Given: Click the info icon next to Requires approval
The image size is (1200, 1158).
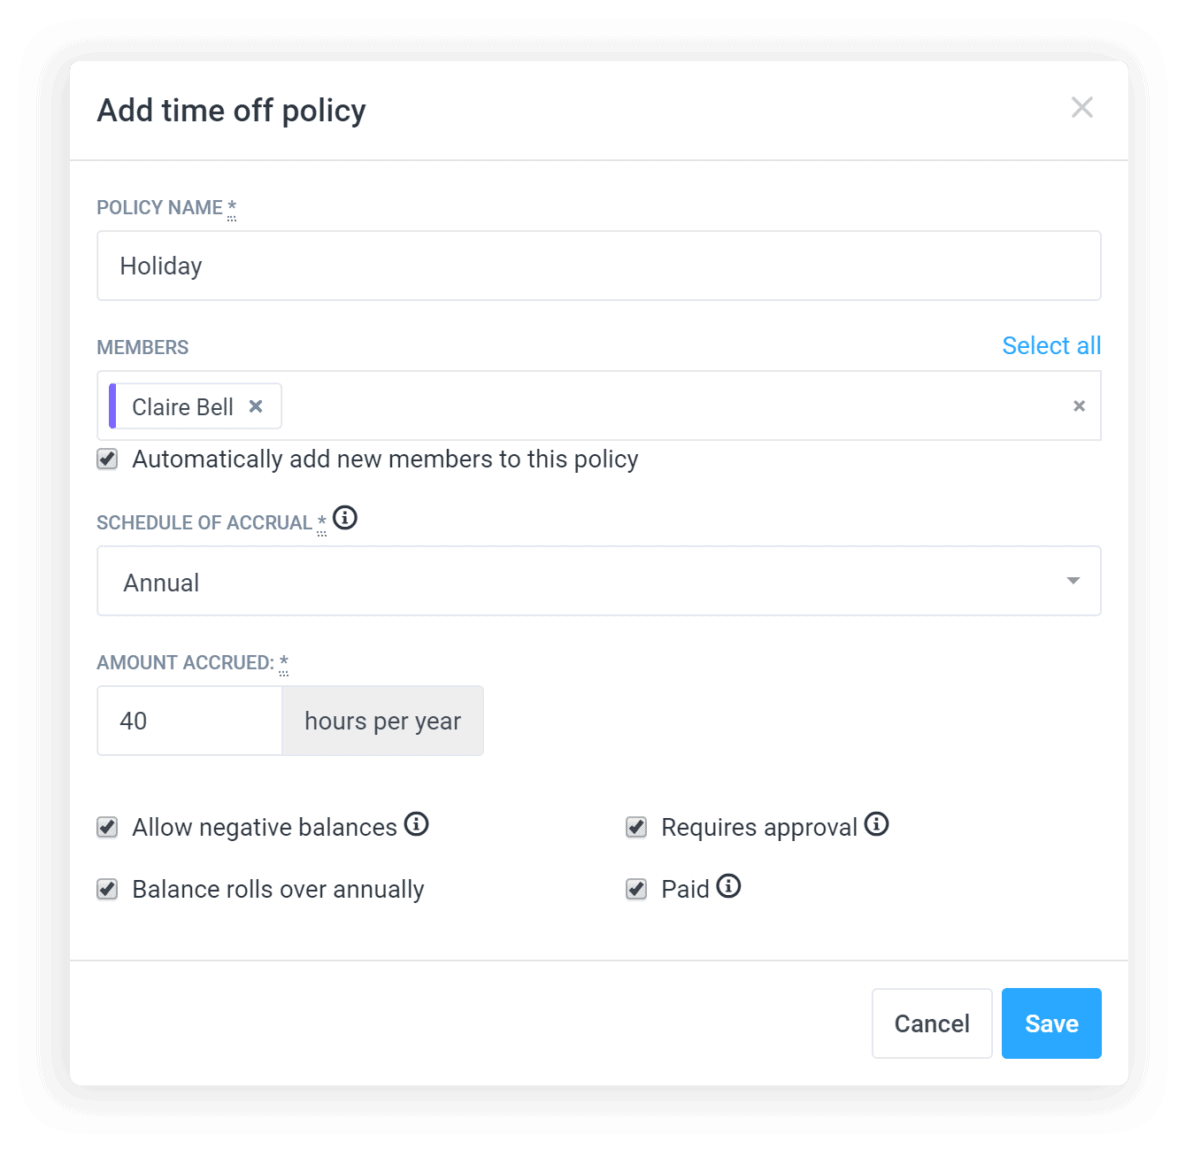Looking at the screenshot, I should 877,824.
